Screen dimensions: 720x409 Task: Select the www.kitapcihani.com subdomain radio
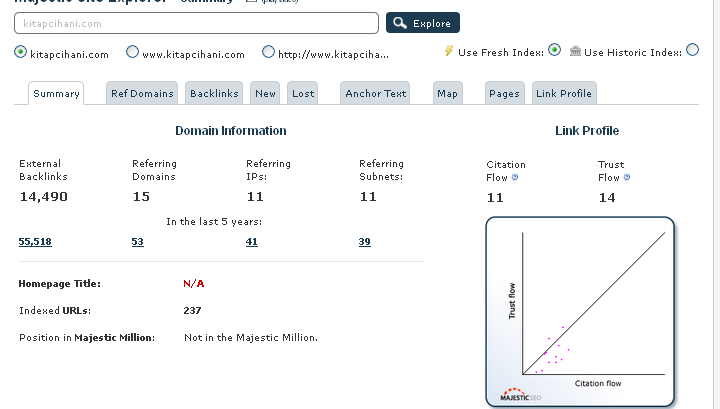(132, 52)
